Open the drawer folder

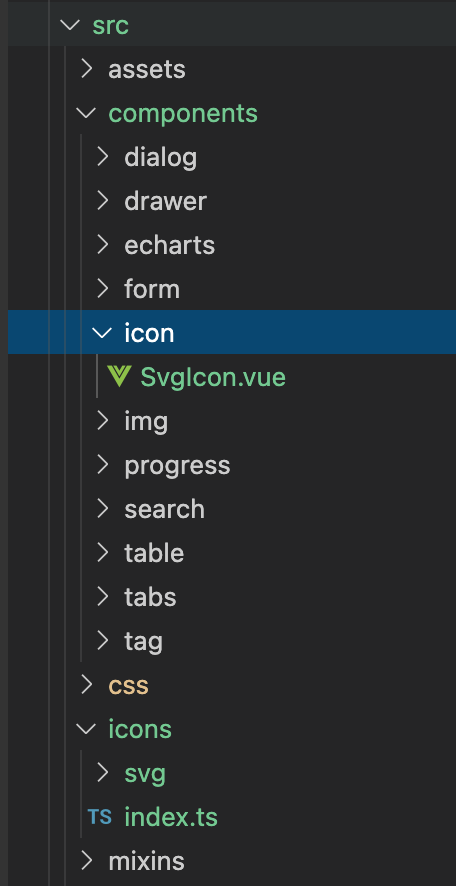click(x=165, y=201)
